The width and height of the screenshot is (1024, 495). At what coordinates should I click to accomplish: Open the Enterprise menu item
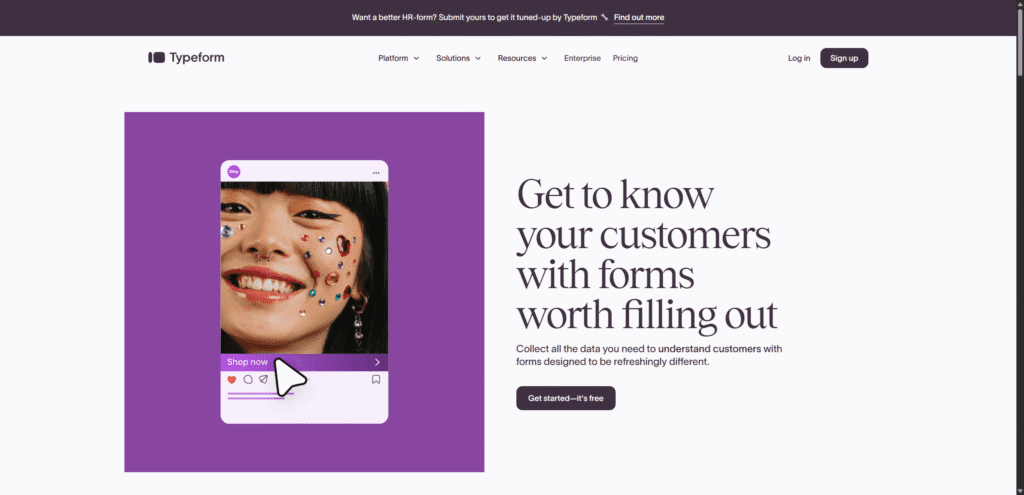582,58
